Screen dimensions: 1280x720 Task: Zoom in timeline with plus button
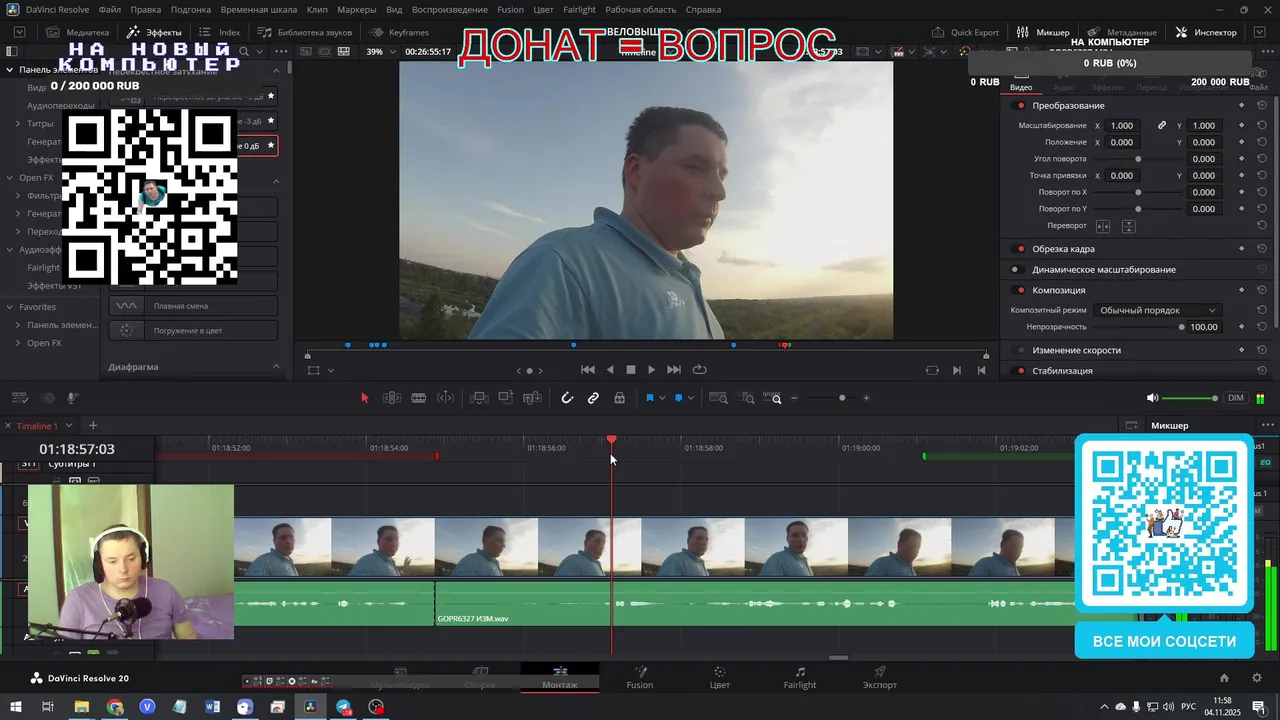click(x=866, y=398)
